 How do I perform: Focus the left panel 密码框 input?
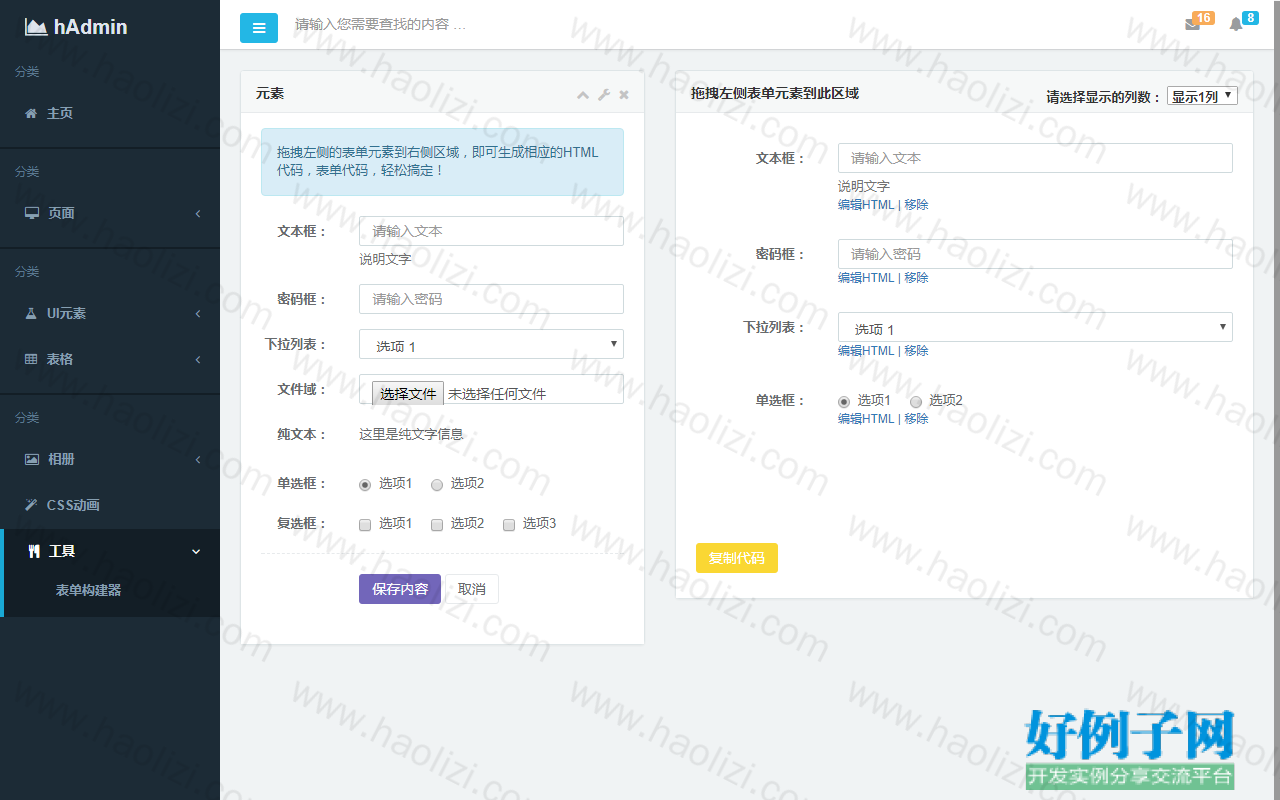coord(491,299)
